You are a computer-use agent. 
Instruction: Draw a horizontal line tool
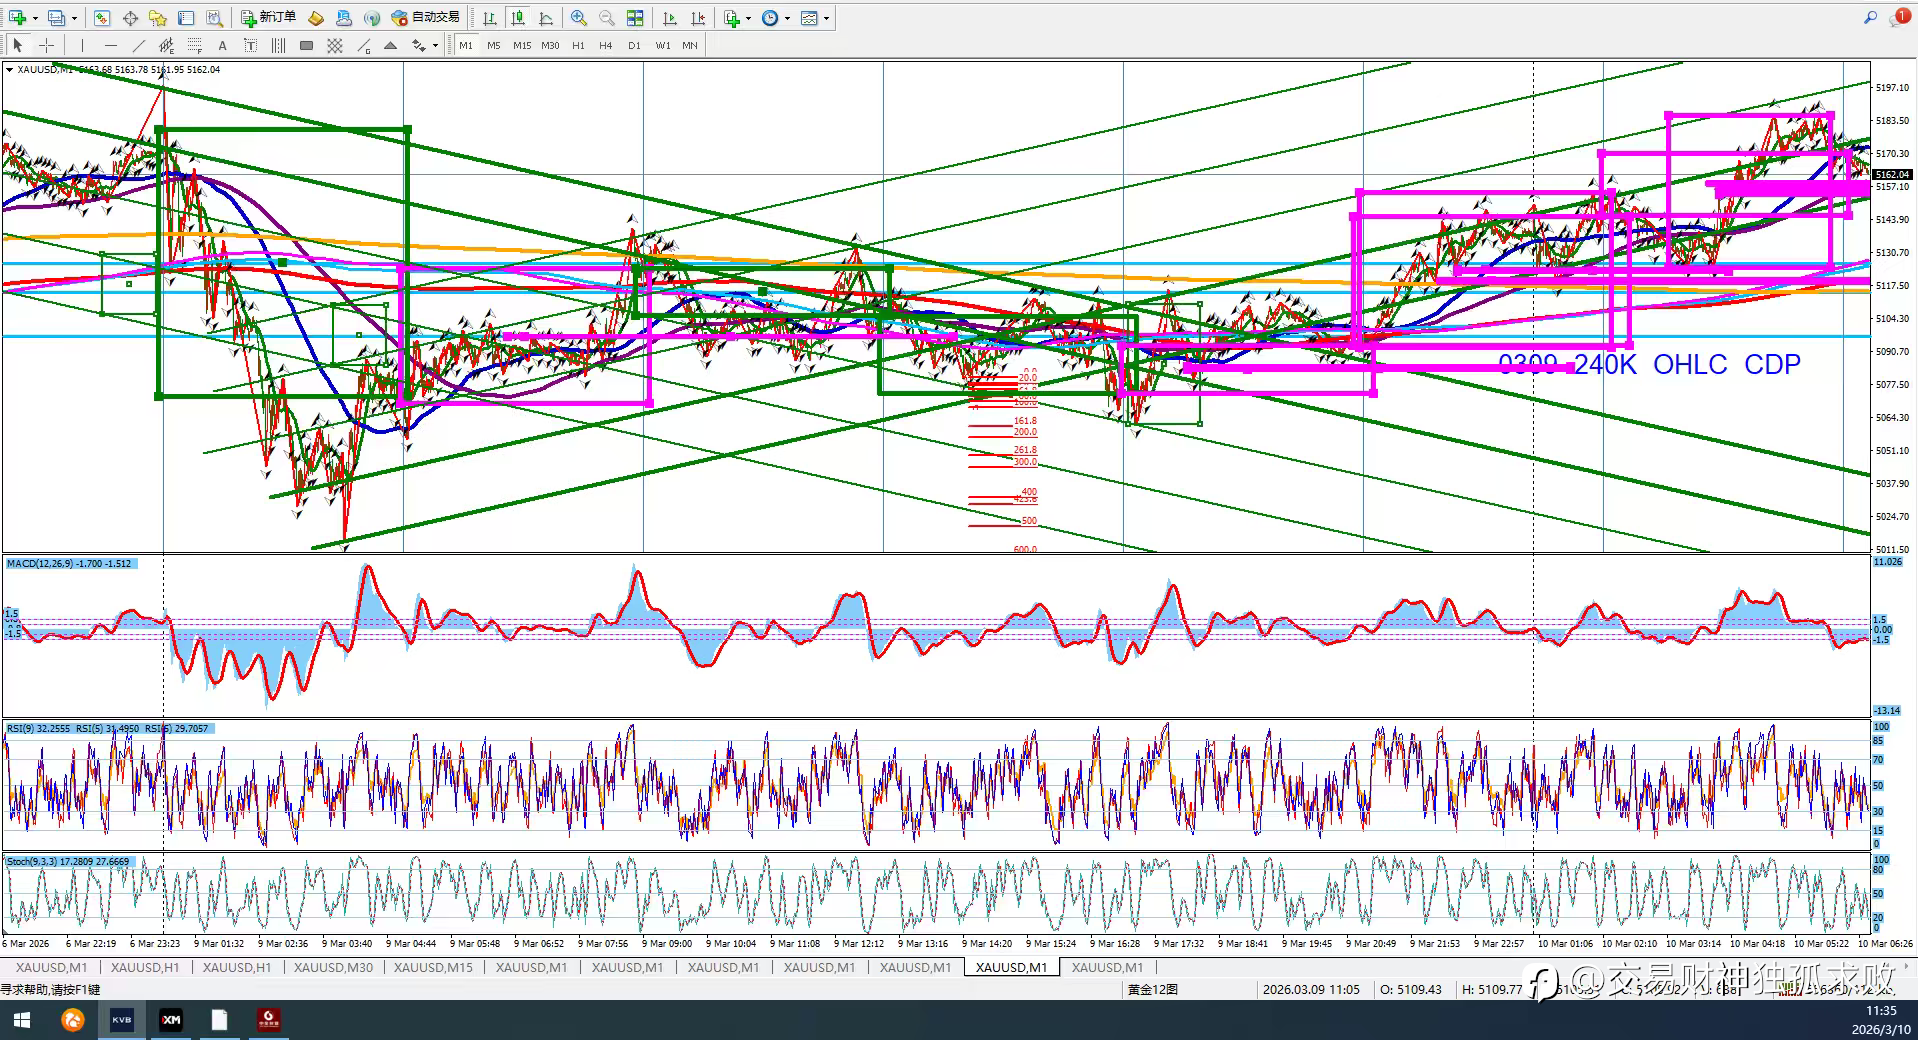(110, 45)
